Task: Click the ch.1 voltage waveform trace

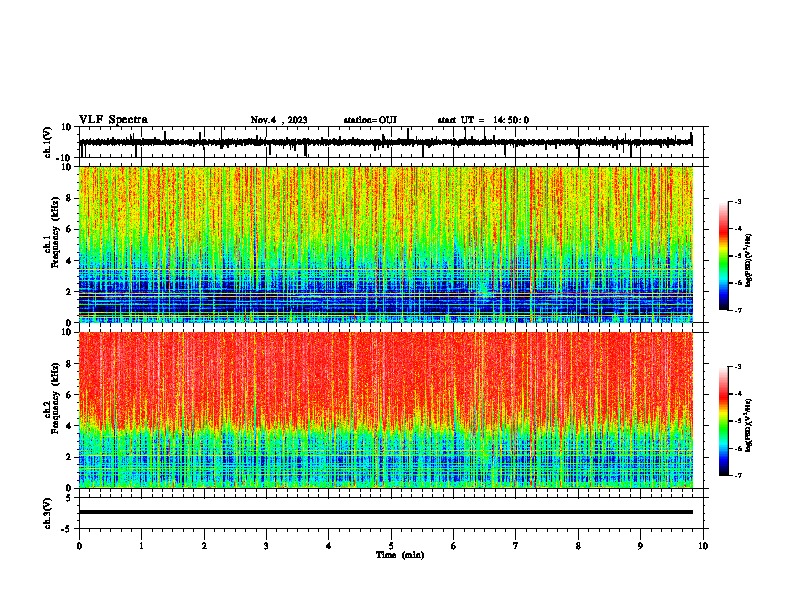Action: pyautogui.click(x=385, y=142)
